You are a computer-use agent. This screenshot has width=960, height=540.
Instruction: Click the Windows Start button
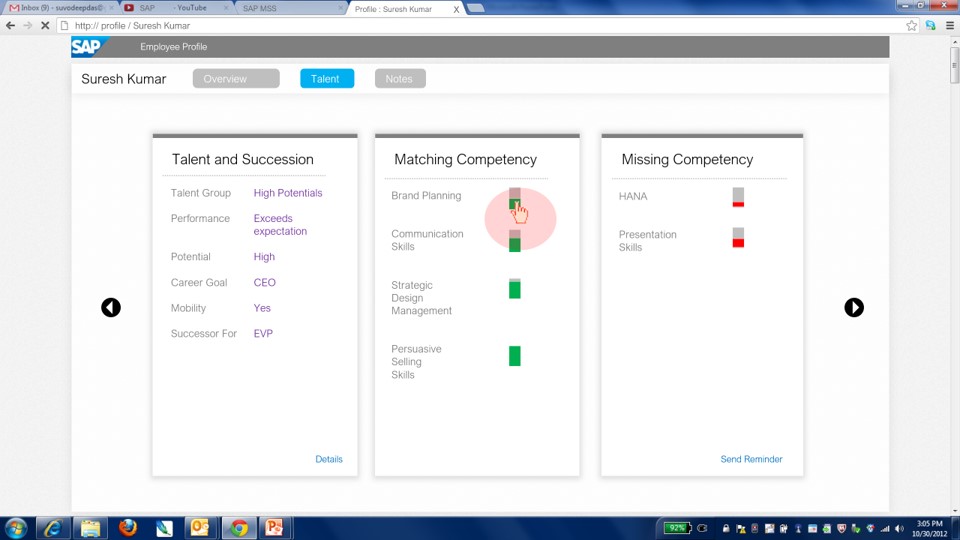[x=16, y=528]
